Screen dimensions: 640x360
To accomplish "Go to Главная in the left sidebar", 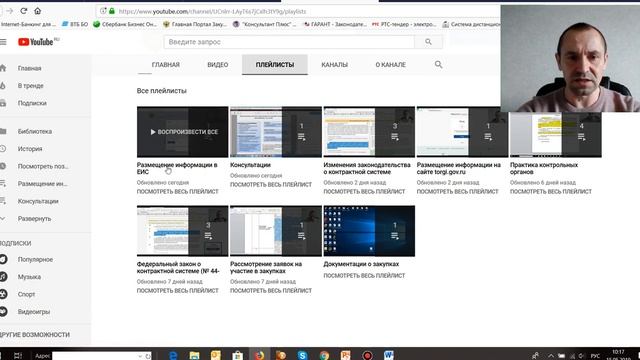I will (x=29, y=68).
